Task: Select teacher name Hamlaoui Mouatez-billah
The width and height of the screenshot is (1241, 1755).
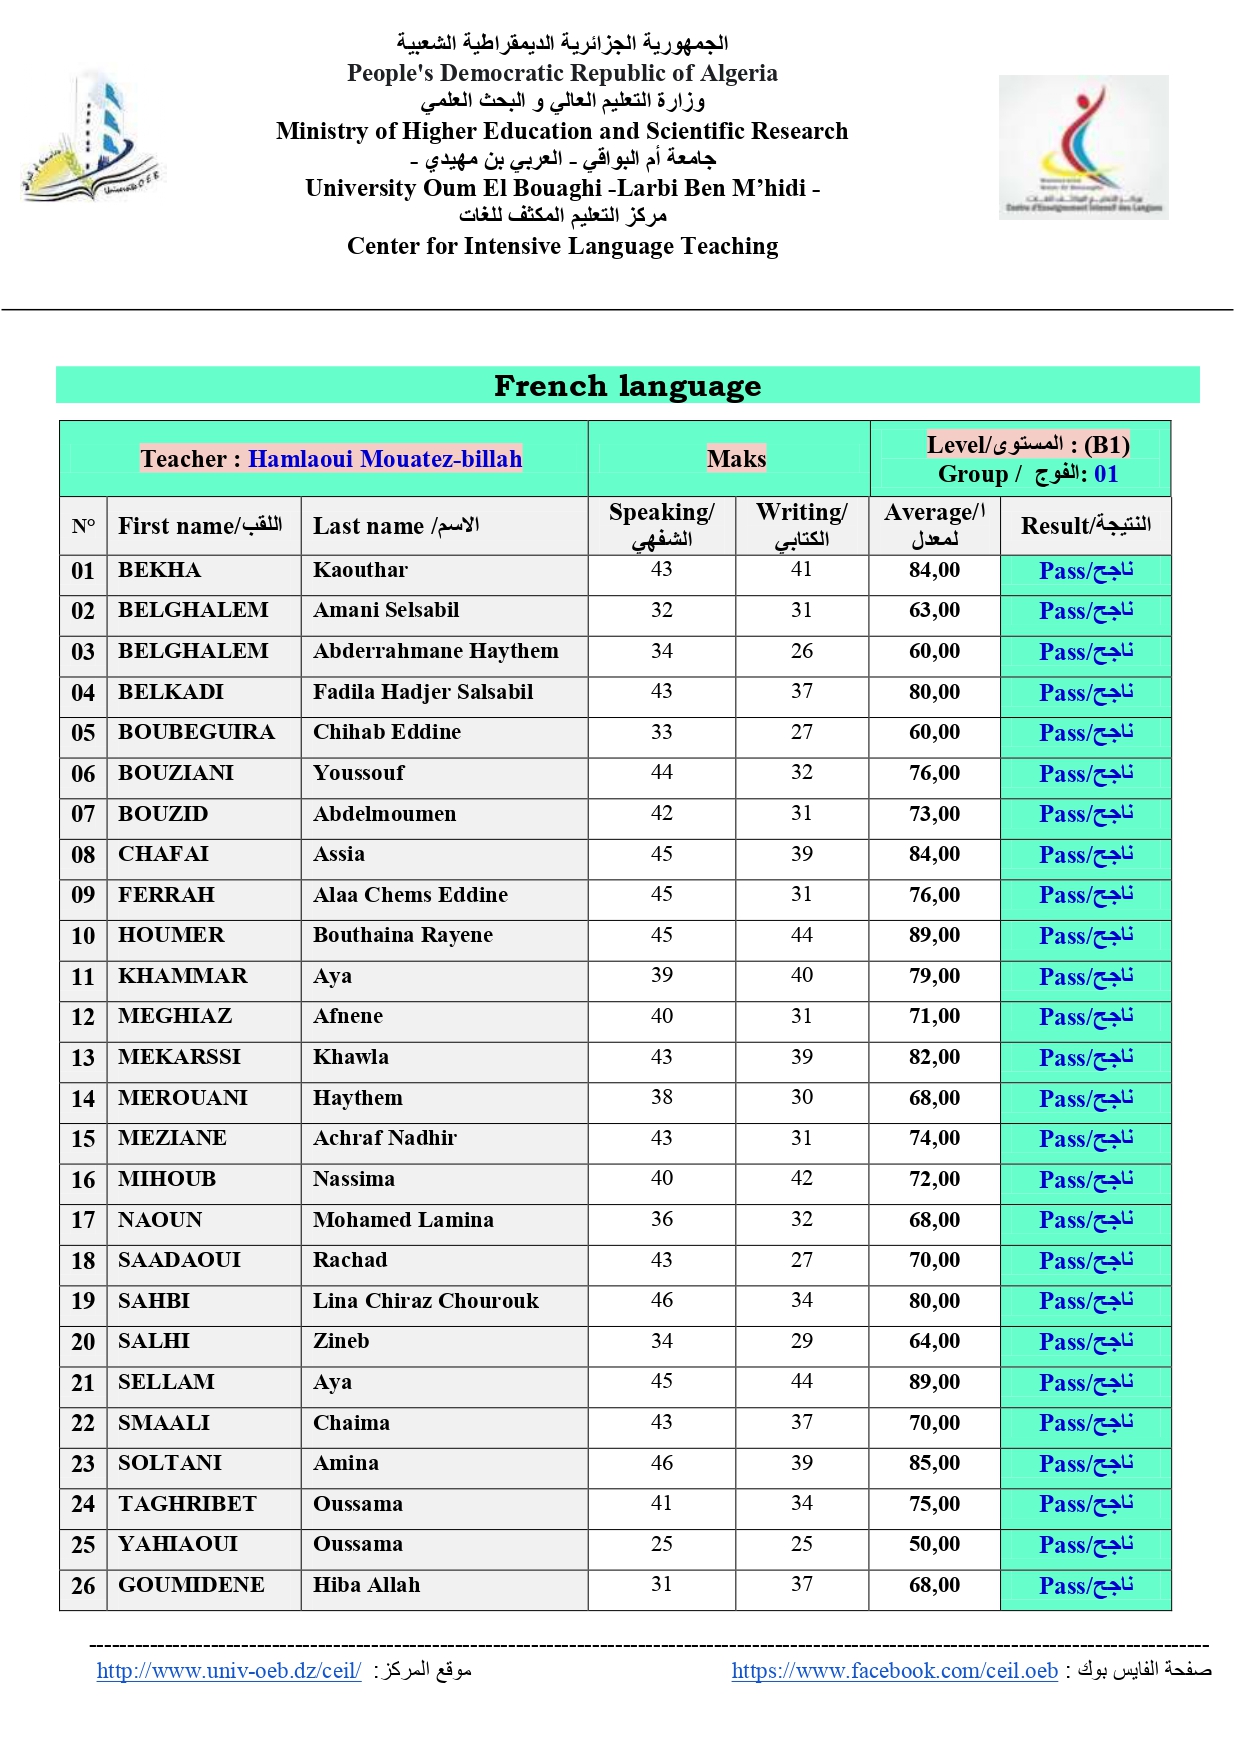Action: point(385,459)
